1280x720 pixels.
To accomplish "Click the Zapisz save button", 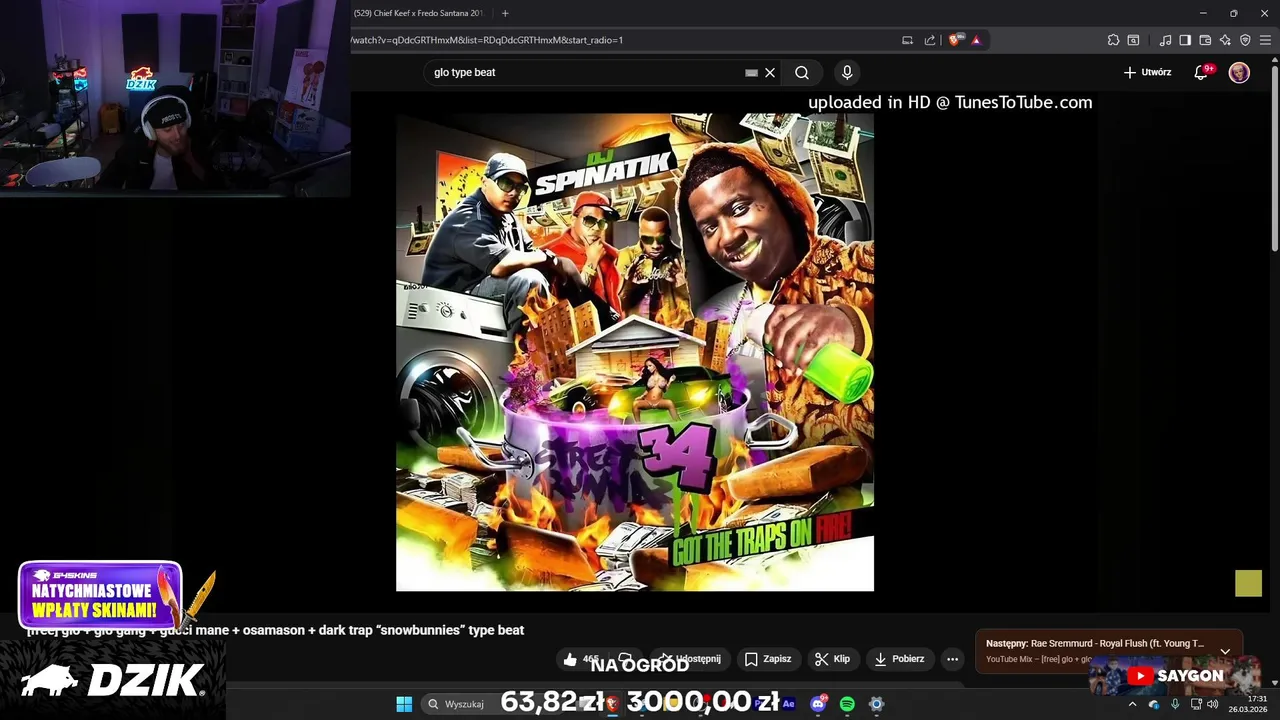I will (767, 659).
